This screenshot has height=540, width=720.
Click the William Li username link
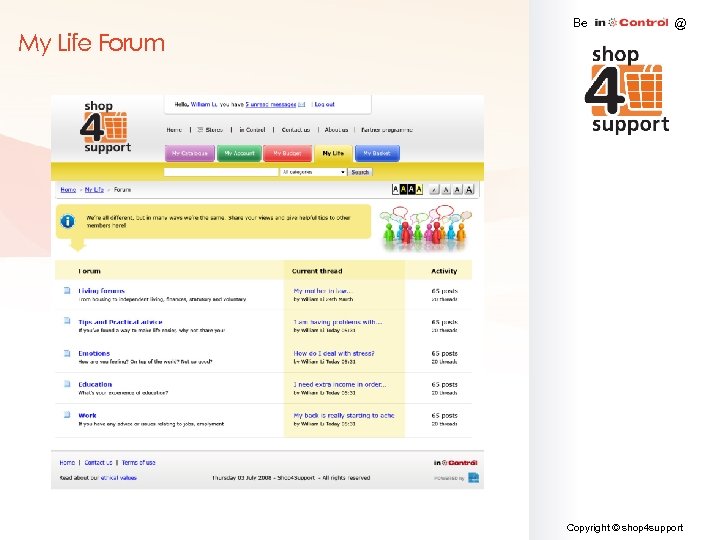click(204, 105)
